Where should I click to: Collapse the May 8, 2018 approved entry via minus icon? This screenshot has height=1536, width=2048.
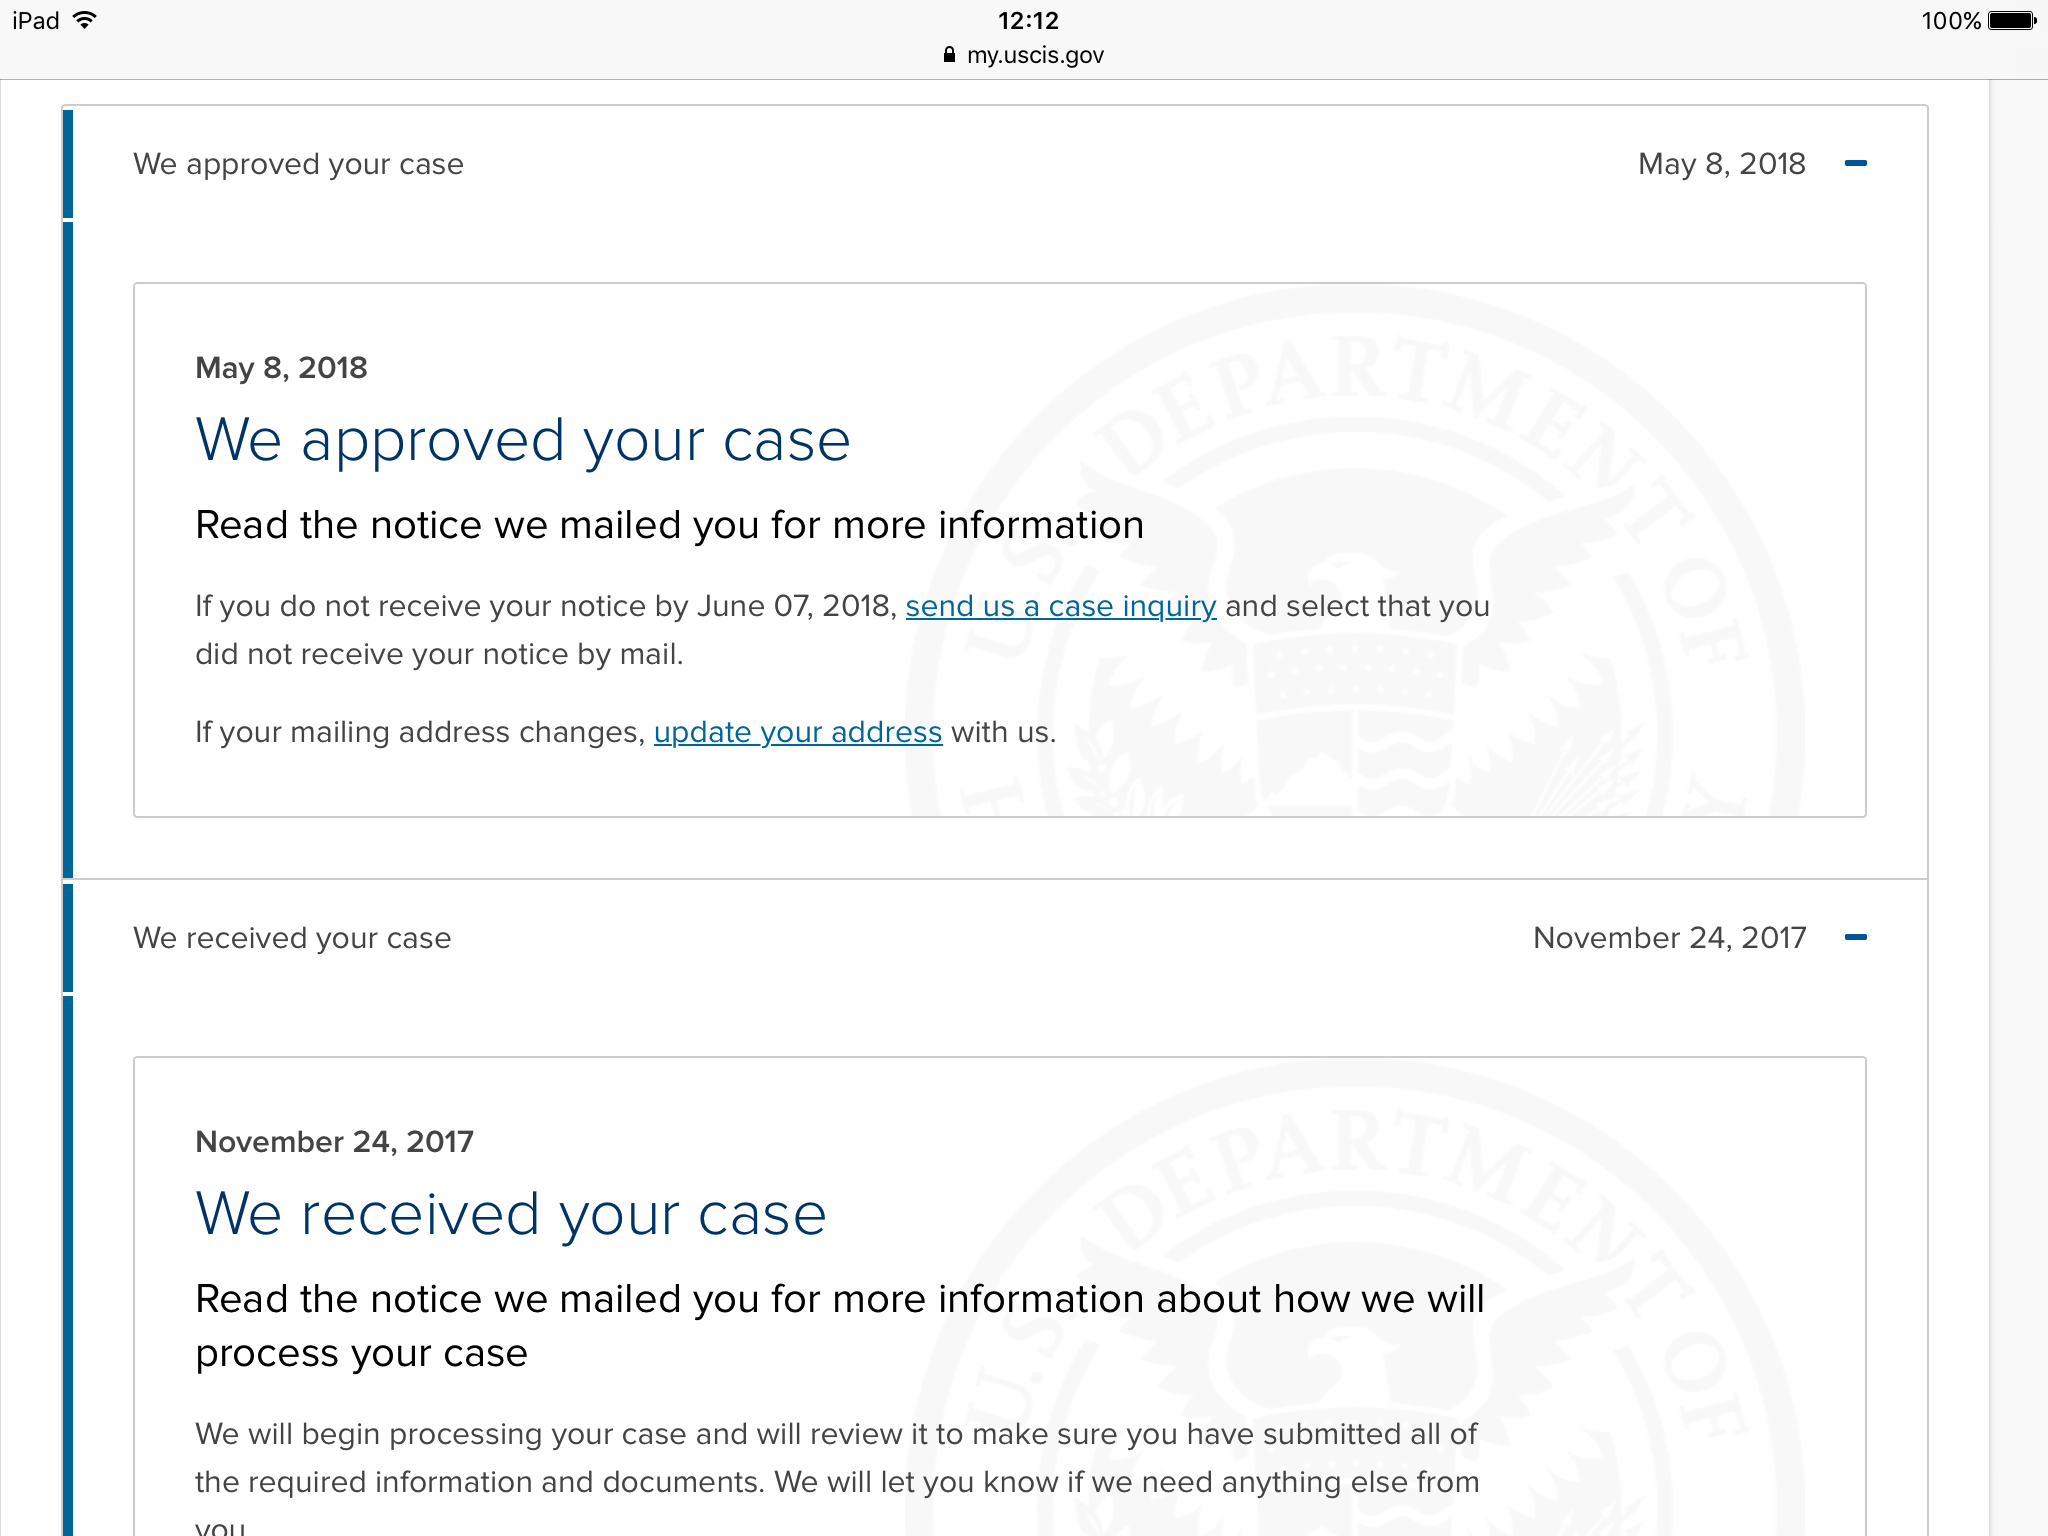[x=1855, y=163]
